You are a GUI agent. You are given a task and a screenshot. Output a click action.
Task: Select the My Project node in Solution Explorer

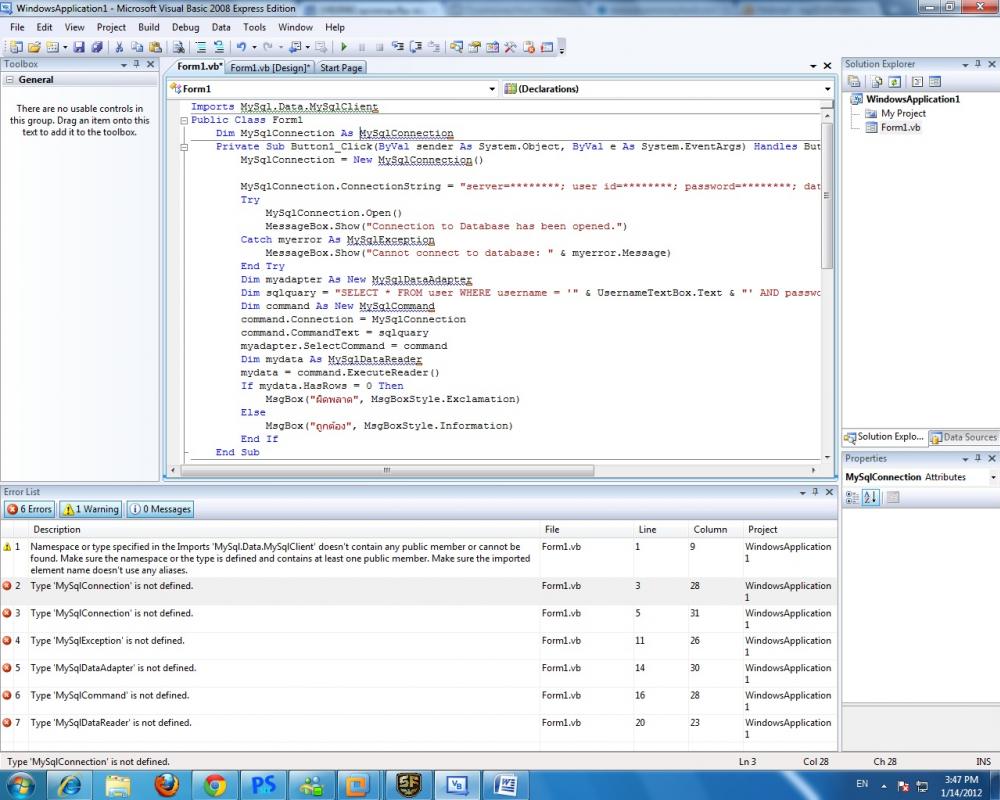903,114
